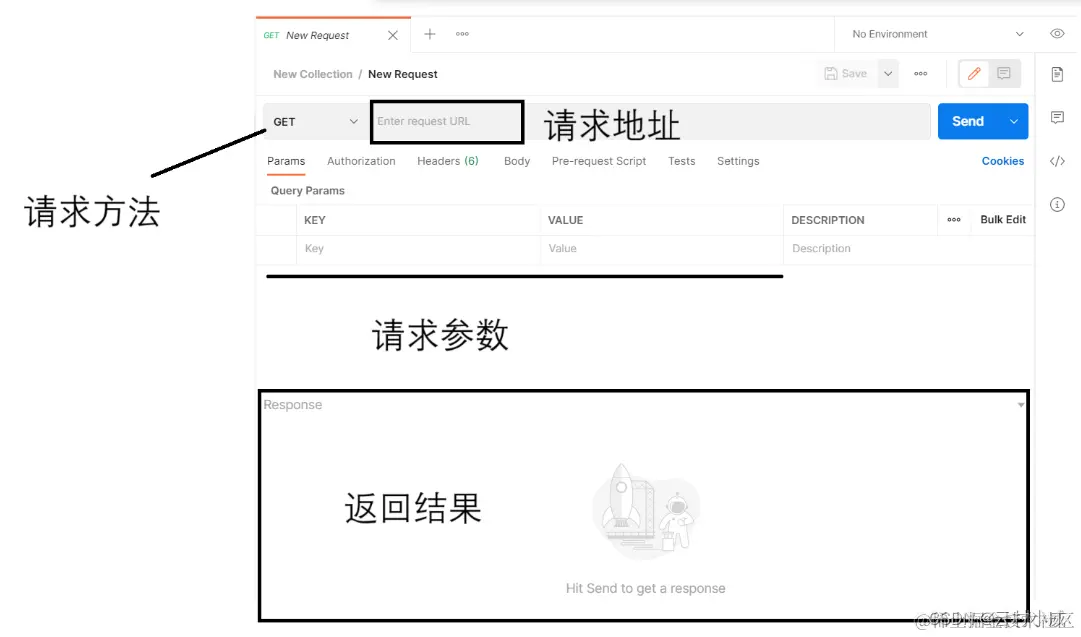This screenshot has width=1081, height=637.
Task: Click the DESCRIPTION column header
Action: pos(828,220)
